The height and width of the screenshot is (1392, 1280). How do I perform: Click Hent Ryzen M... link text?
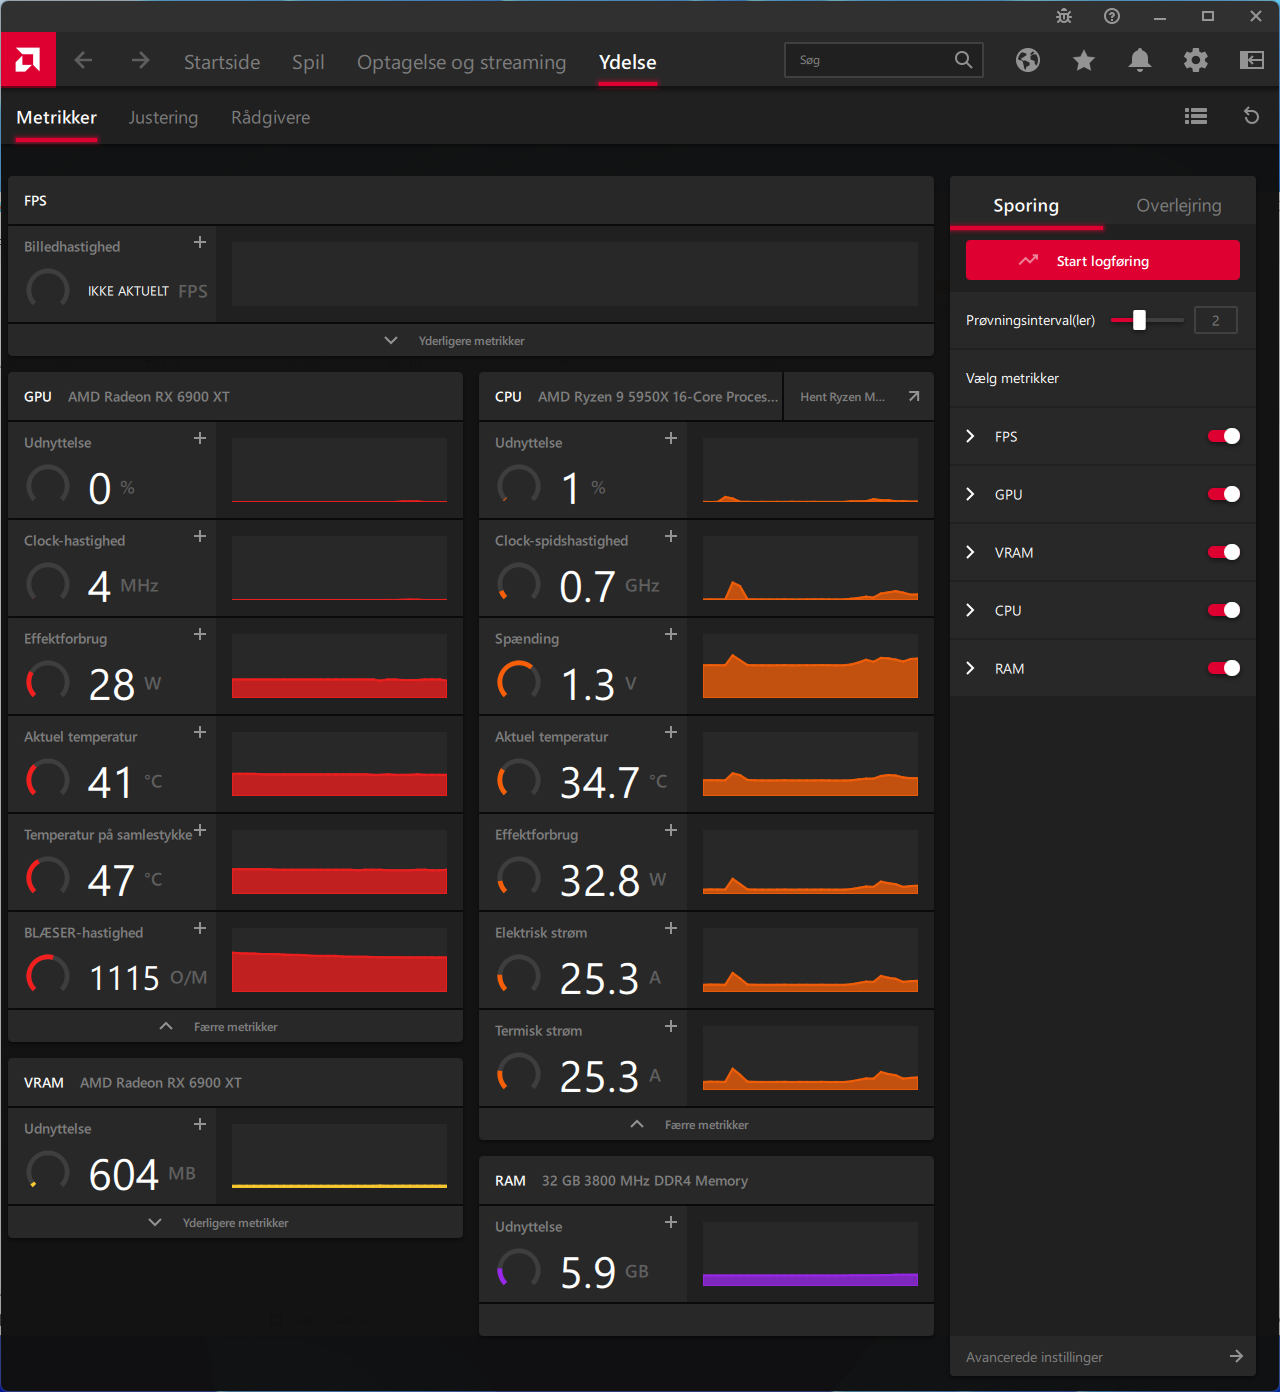coord(842,397)
